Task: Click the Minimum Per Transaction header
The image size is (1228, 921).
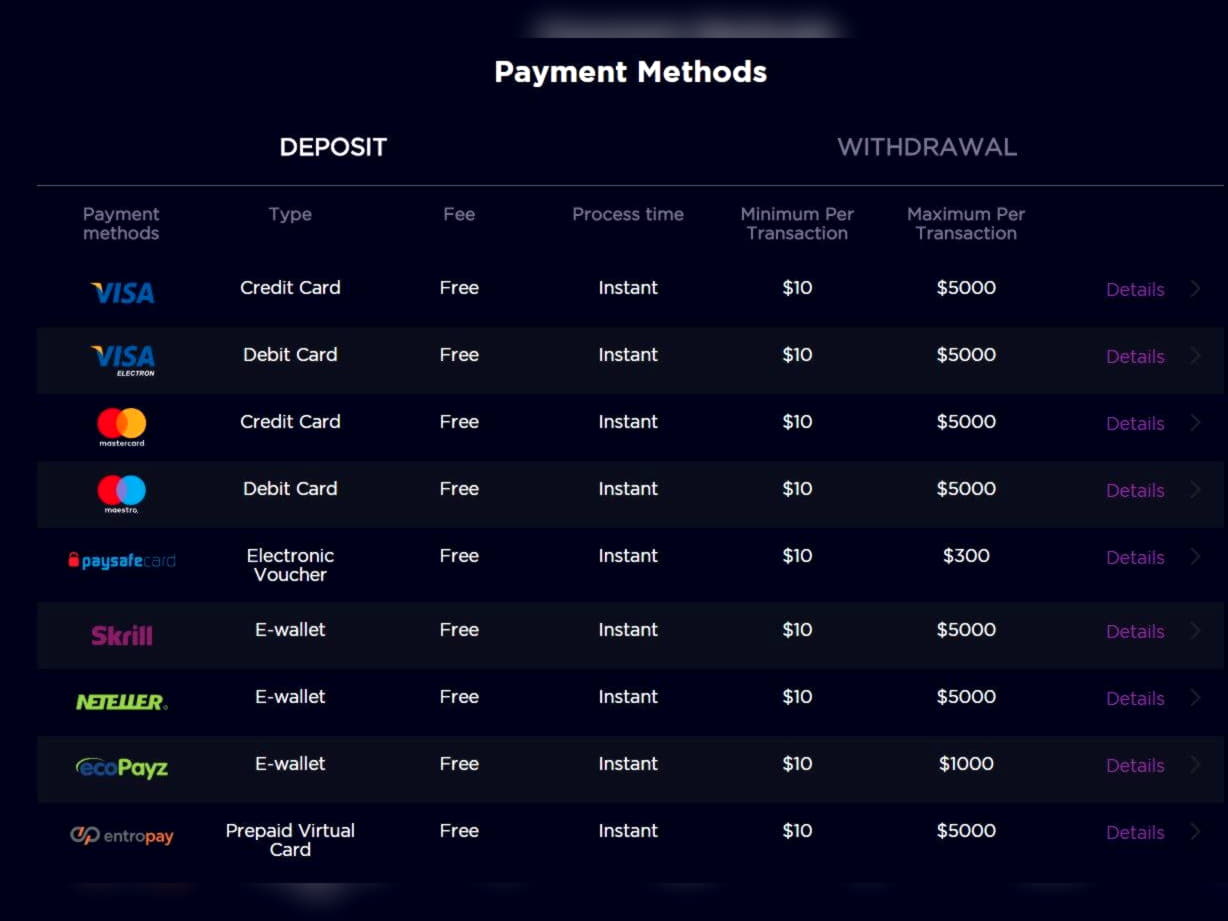Action: pyautogui.click(x=797, y=224)
